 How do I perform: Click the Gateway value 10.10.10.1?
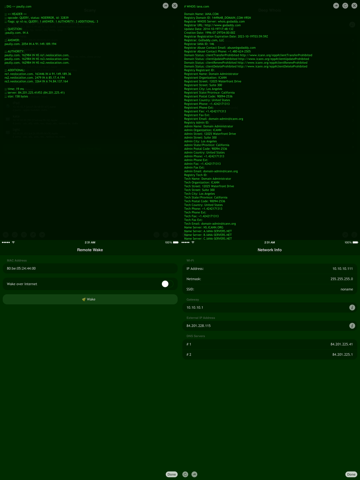[x=195, y=307]
